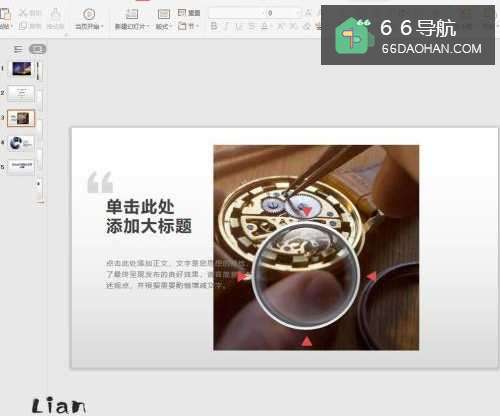This screenshot has height=416, width=500.
Task: Click the thumbnail panel vertical scrollbar
Action: pos(39,132)
